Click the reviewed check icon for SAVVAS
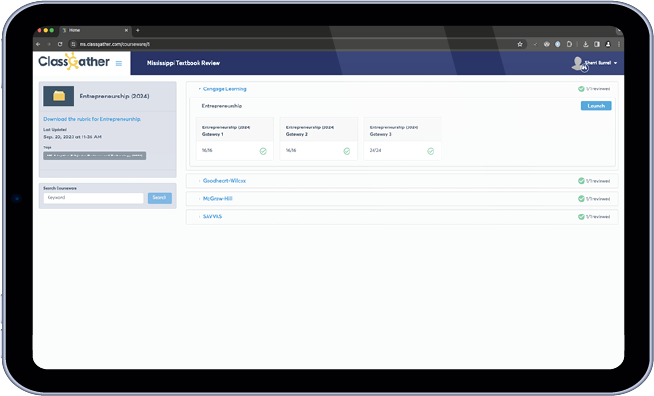Image resolution: width=654 pixels, height=396 pixels. (x=581, y=217)
